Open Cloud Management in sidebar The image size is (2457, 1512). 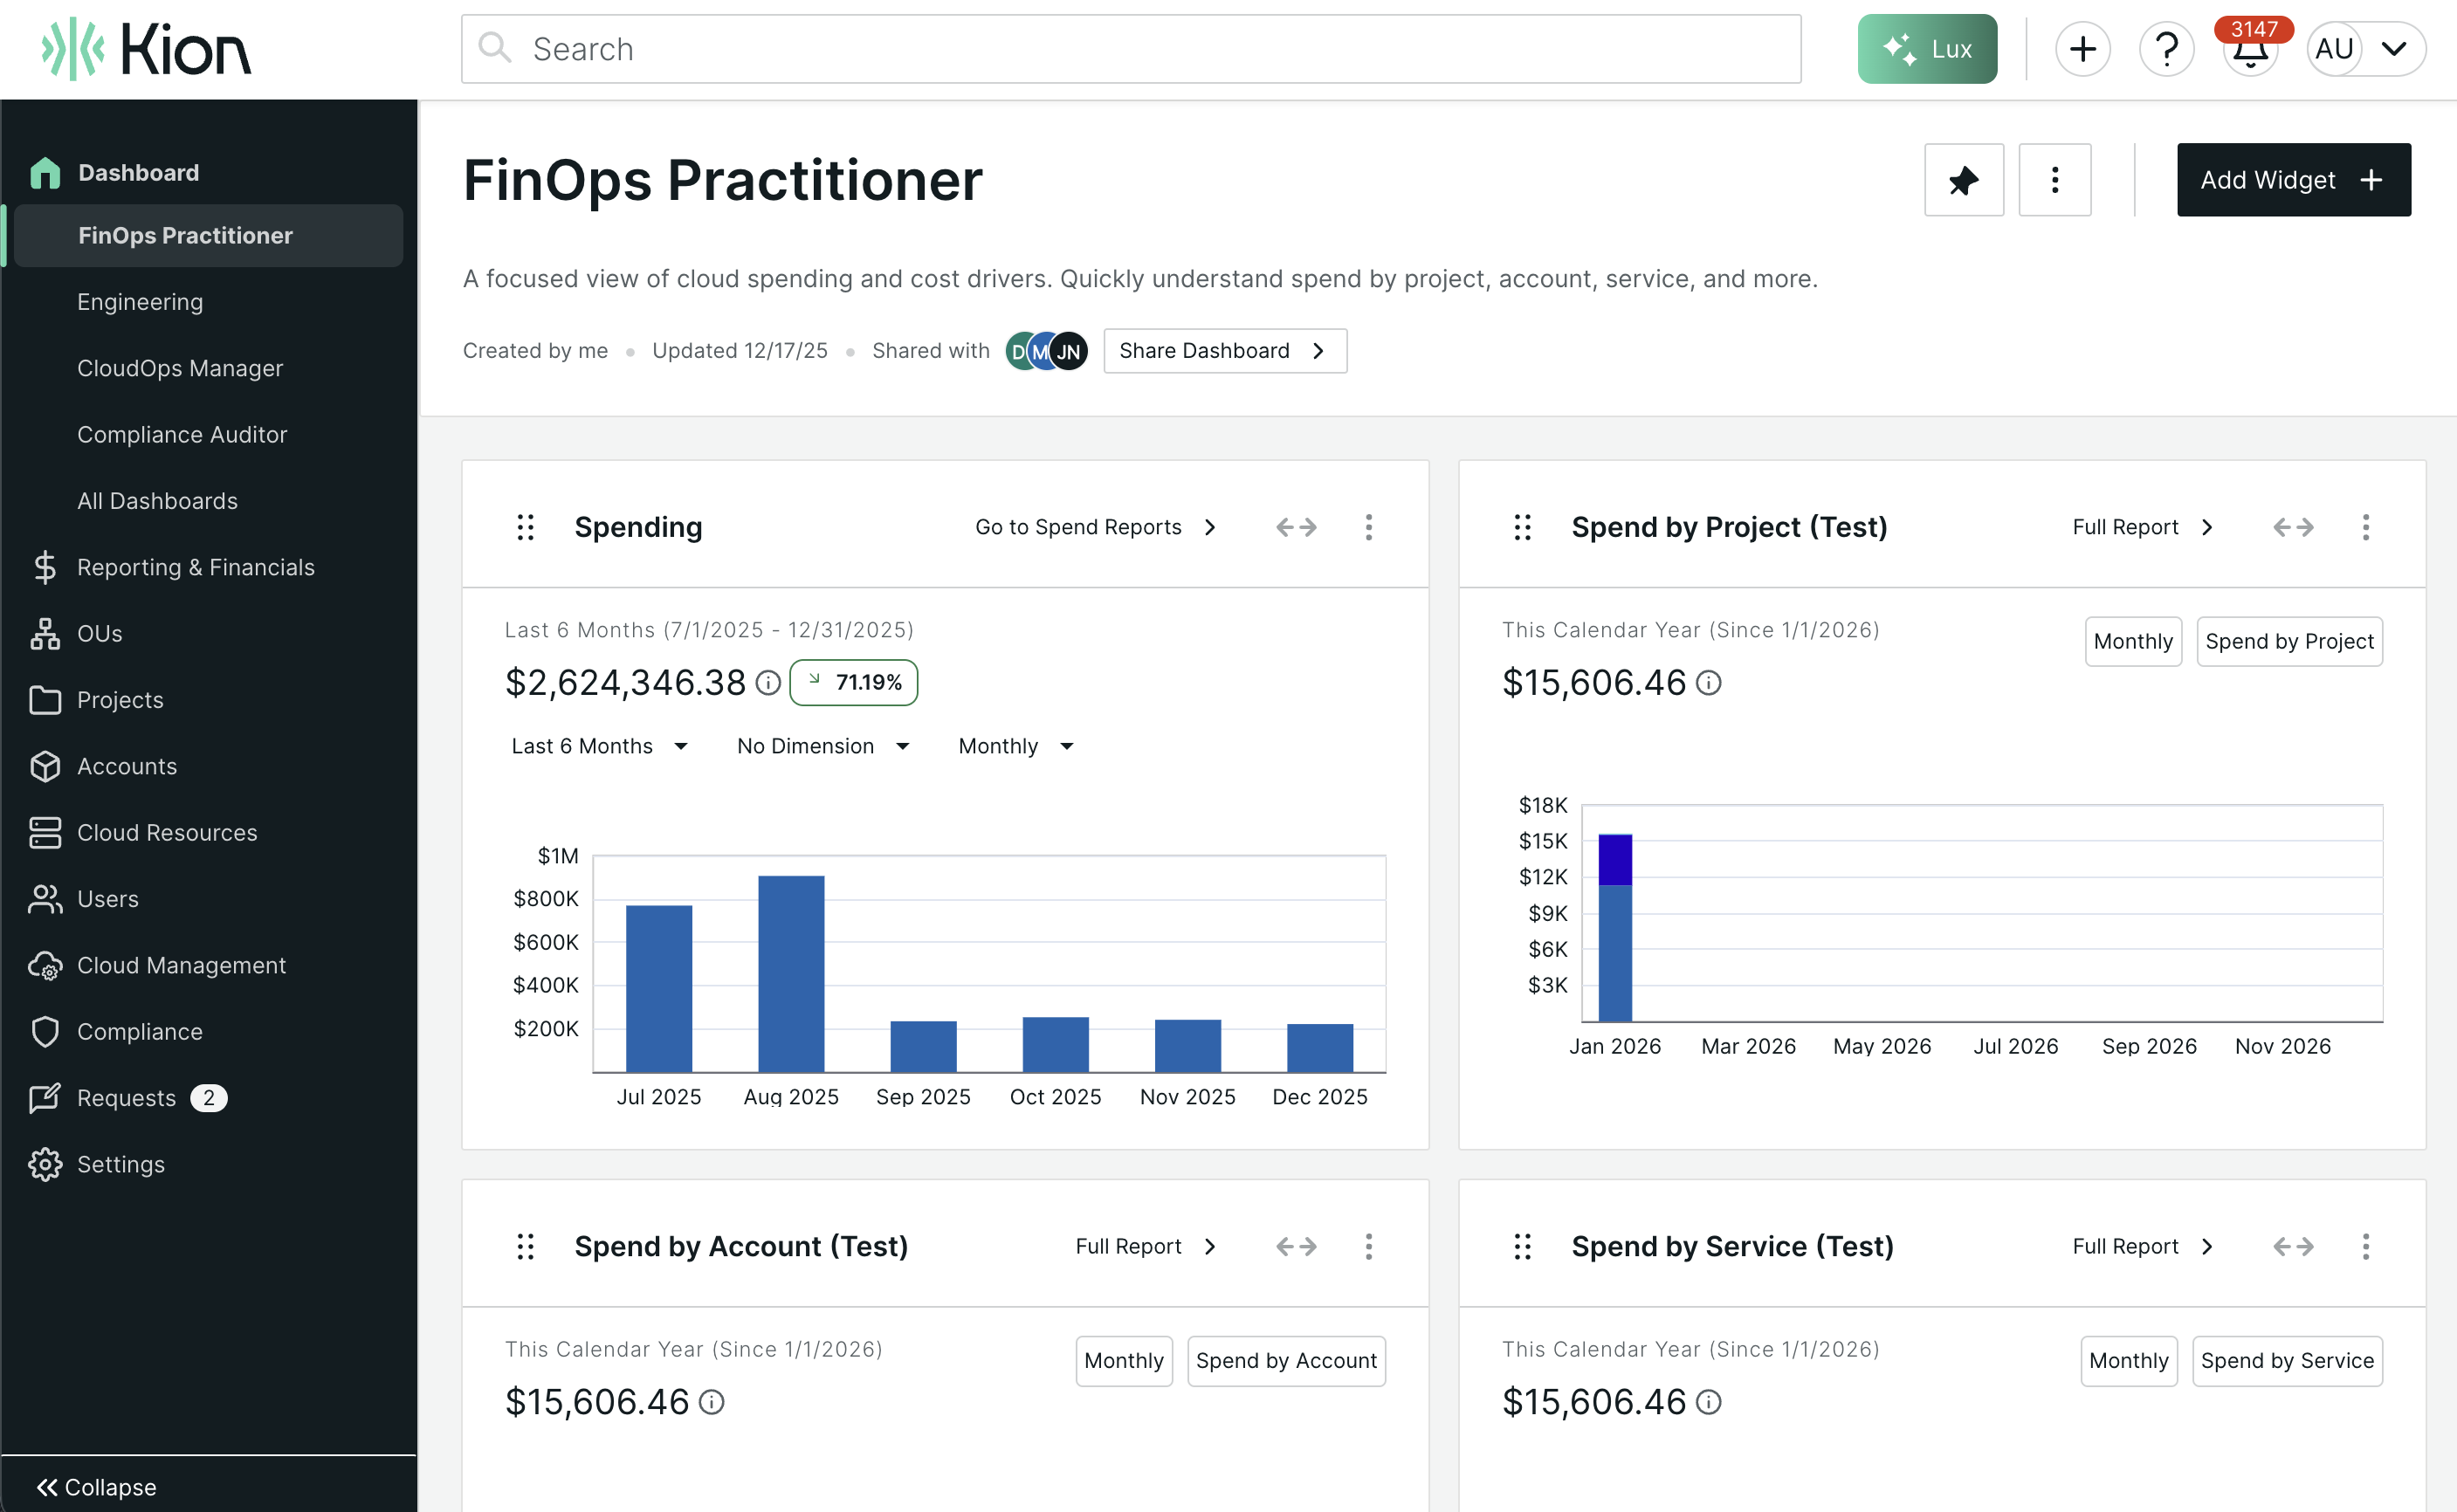(x=181, y=965)
